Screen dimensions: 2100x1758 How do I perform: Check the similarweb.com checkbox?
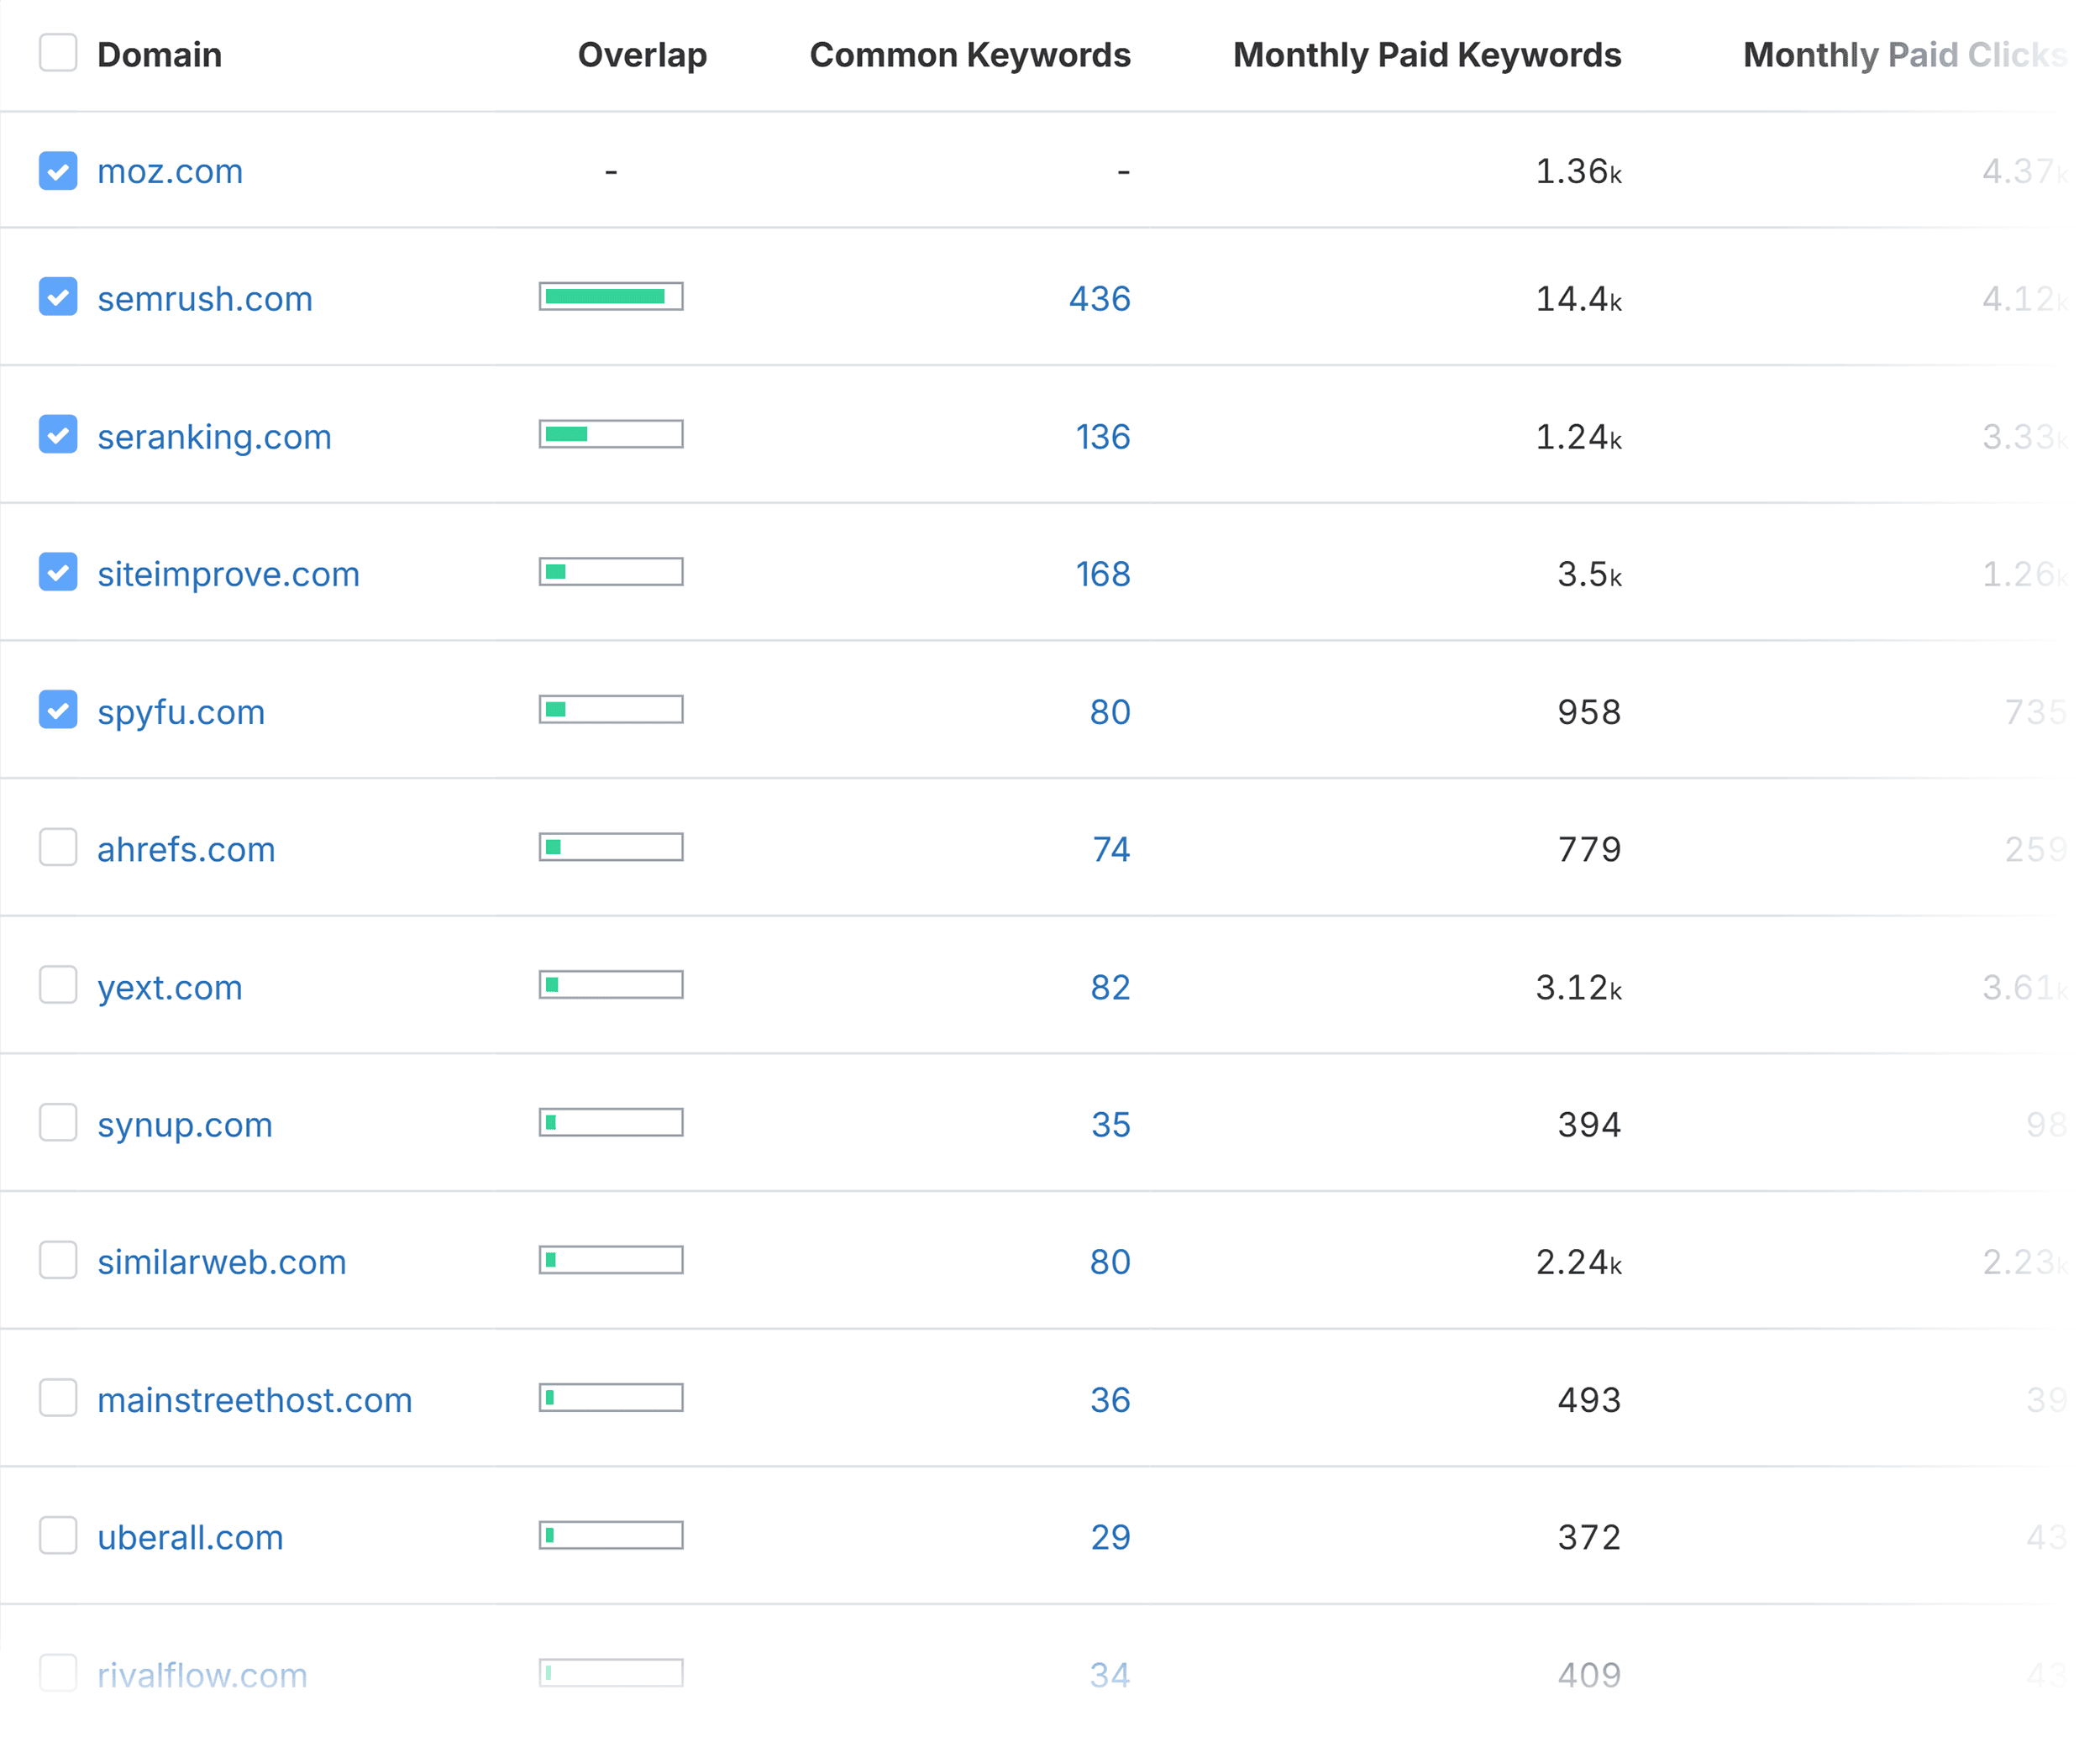pos(58,1260)
